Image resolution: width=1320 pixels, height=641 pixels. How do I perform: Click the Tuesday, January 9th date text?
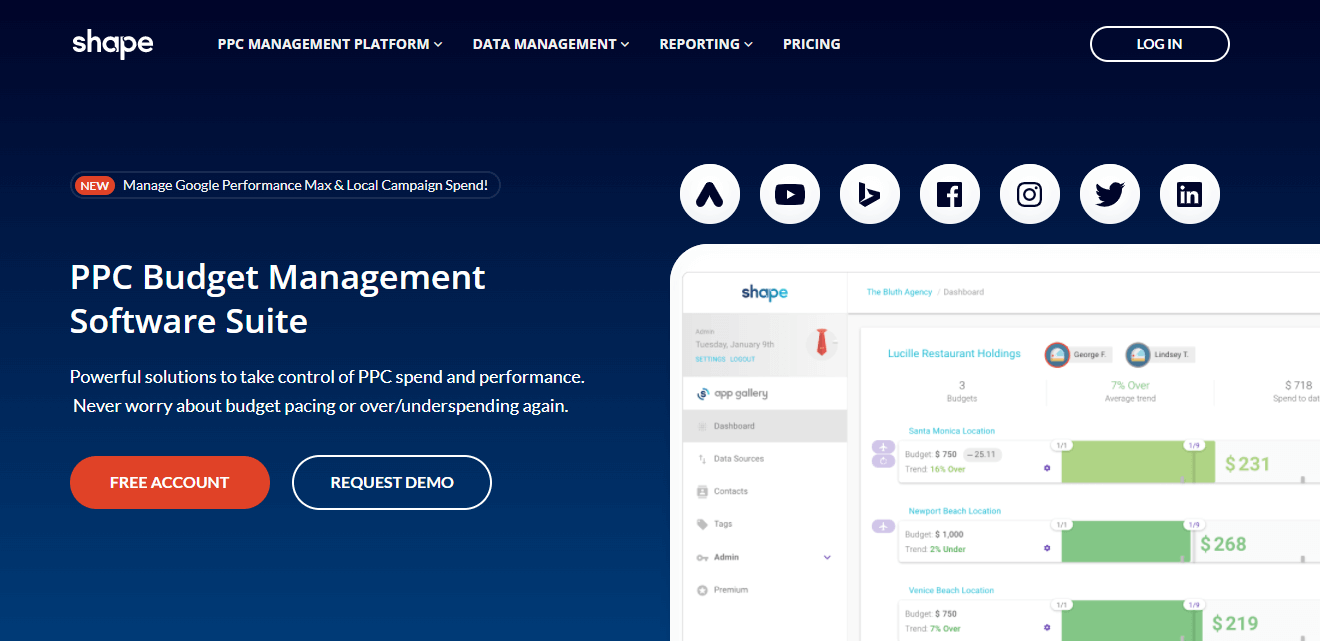(736, 345)
